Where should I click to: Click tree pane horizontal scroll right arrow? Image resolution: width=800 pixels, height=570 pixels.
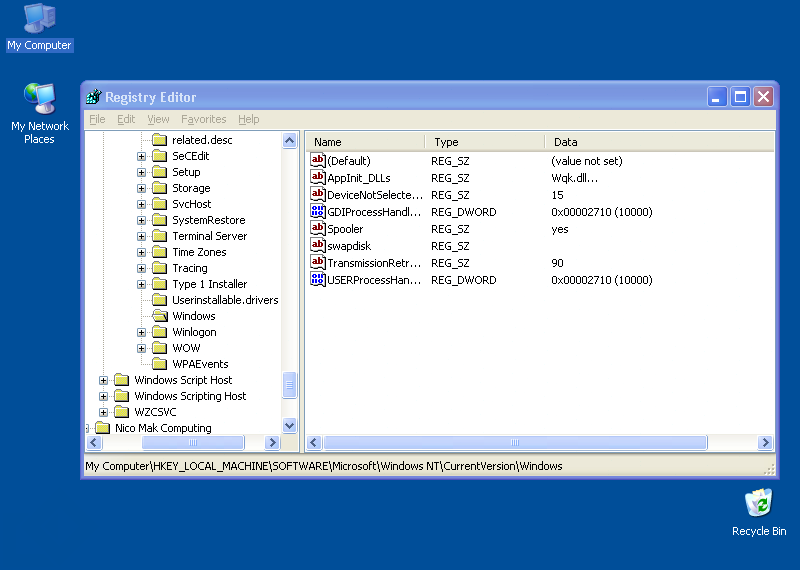[272, 442]
